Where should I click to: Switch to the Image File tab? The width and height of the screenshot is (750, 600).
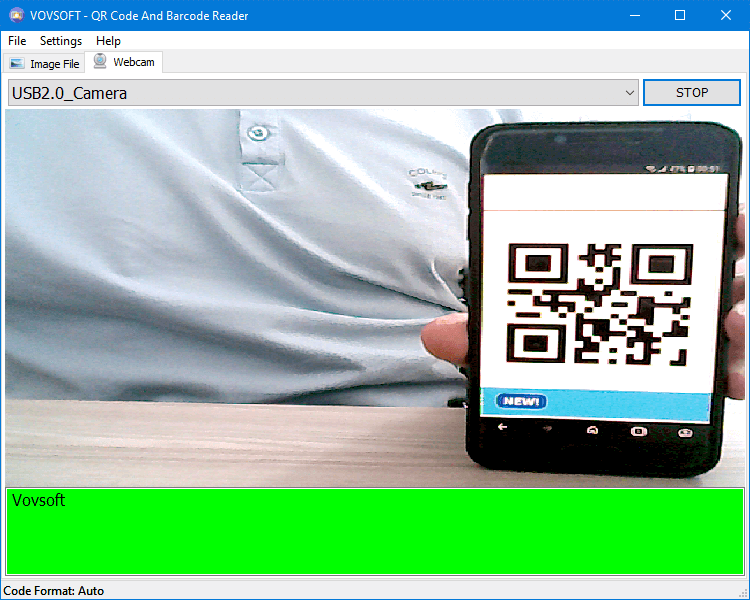click(44, 64)
